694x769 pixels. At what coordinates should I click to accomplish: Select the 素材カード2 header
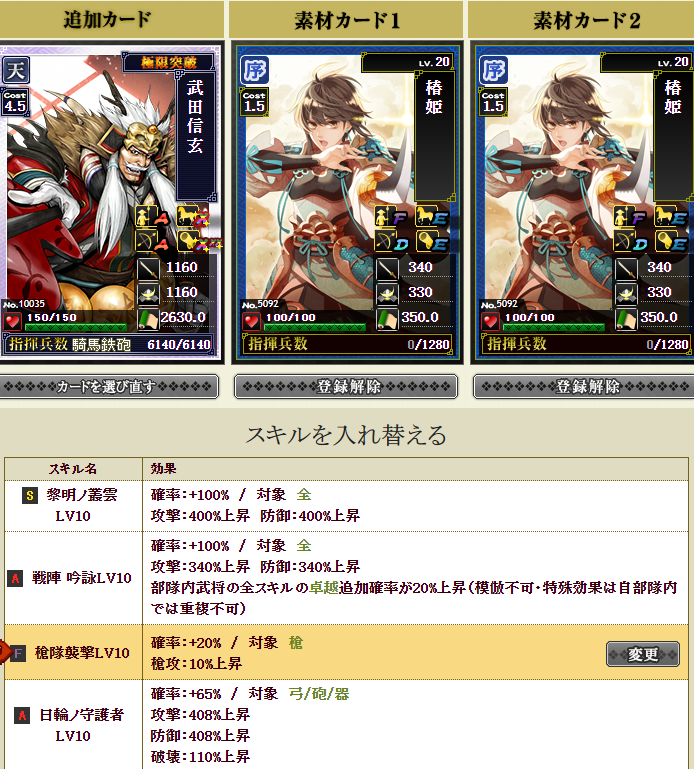point(582,20)
